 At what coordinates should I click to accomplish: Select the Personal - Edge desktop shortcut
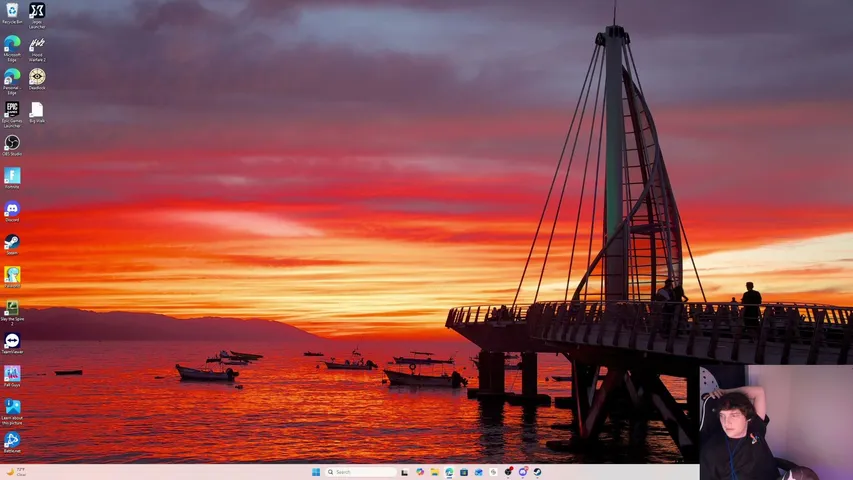12,81
